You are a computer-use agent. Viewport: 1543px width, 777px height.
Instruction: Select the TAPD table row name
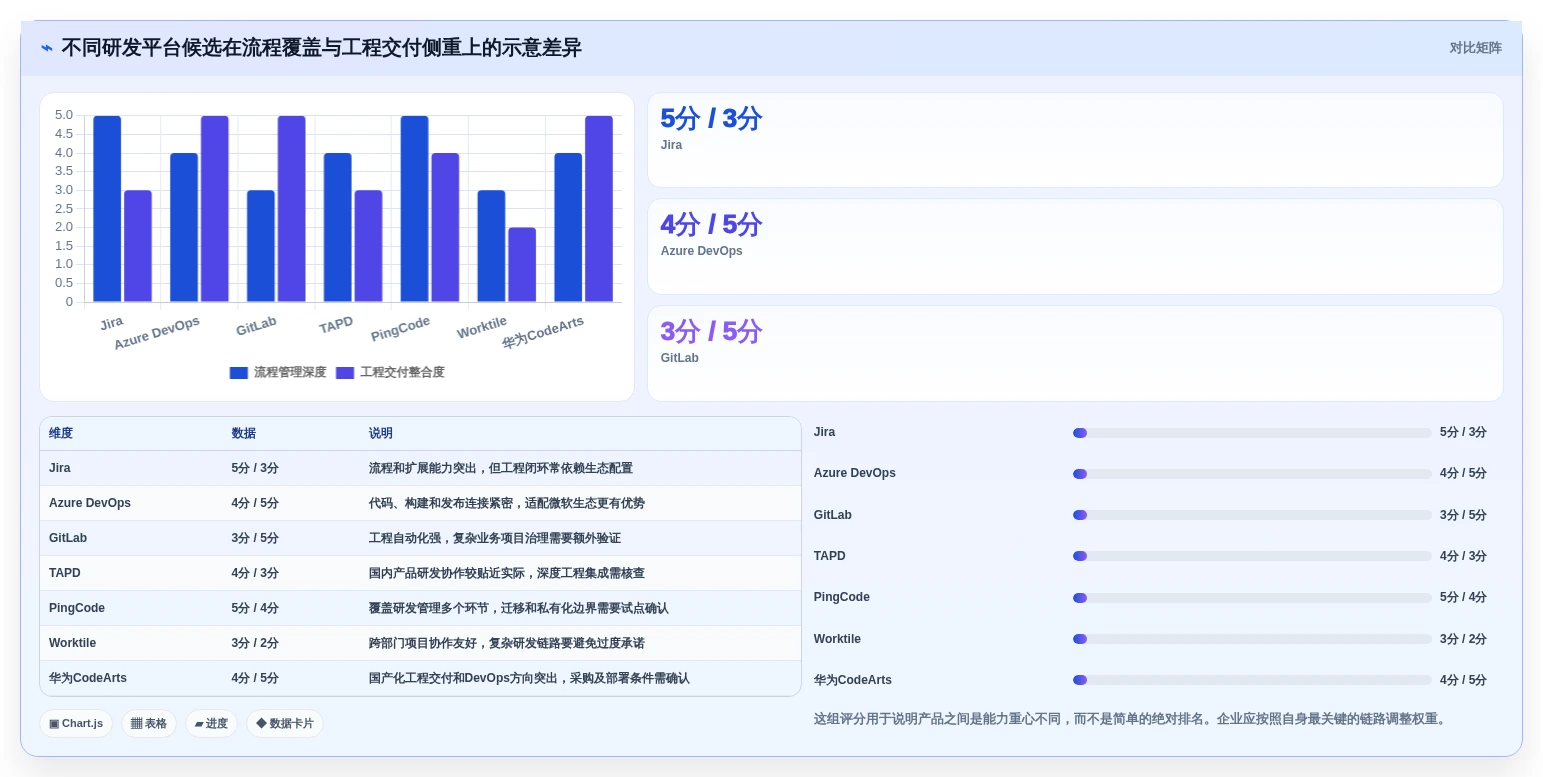point(65,573)
